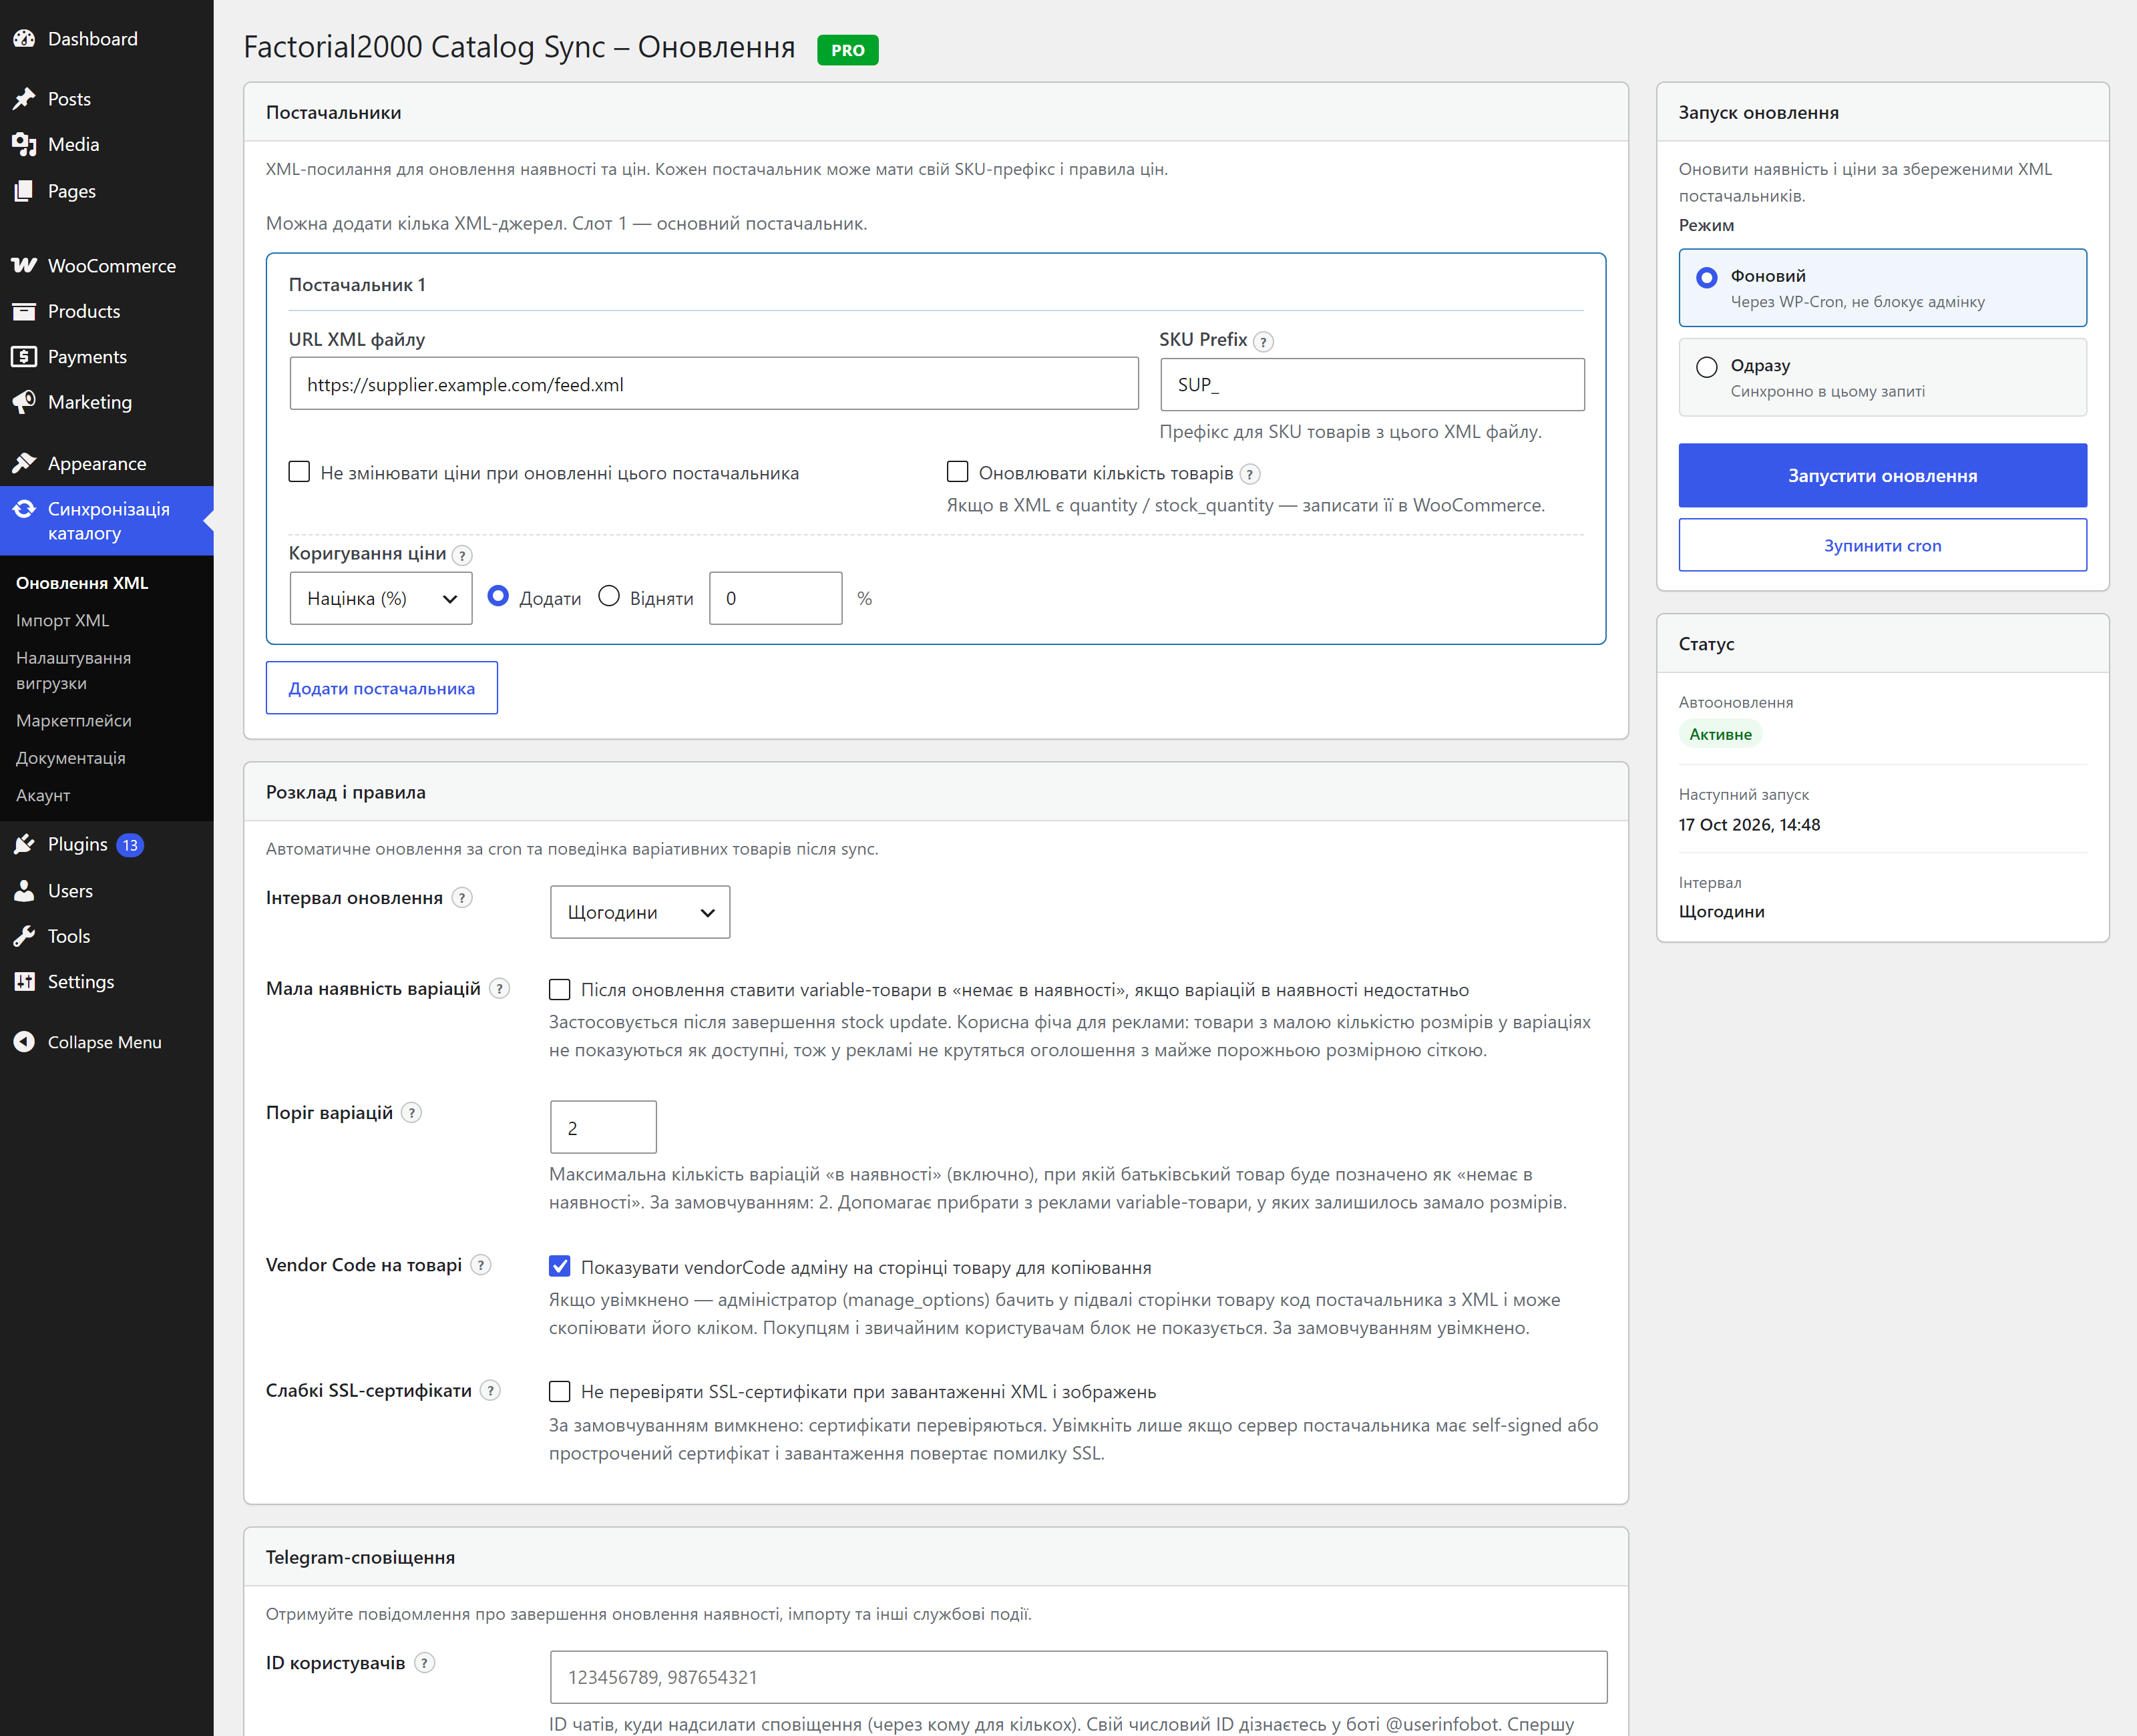Open the Націнка (%) dropdown
The width and height of the screenshot is (2137, 1736).
tap(381, 599)
